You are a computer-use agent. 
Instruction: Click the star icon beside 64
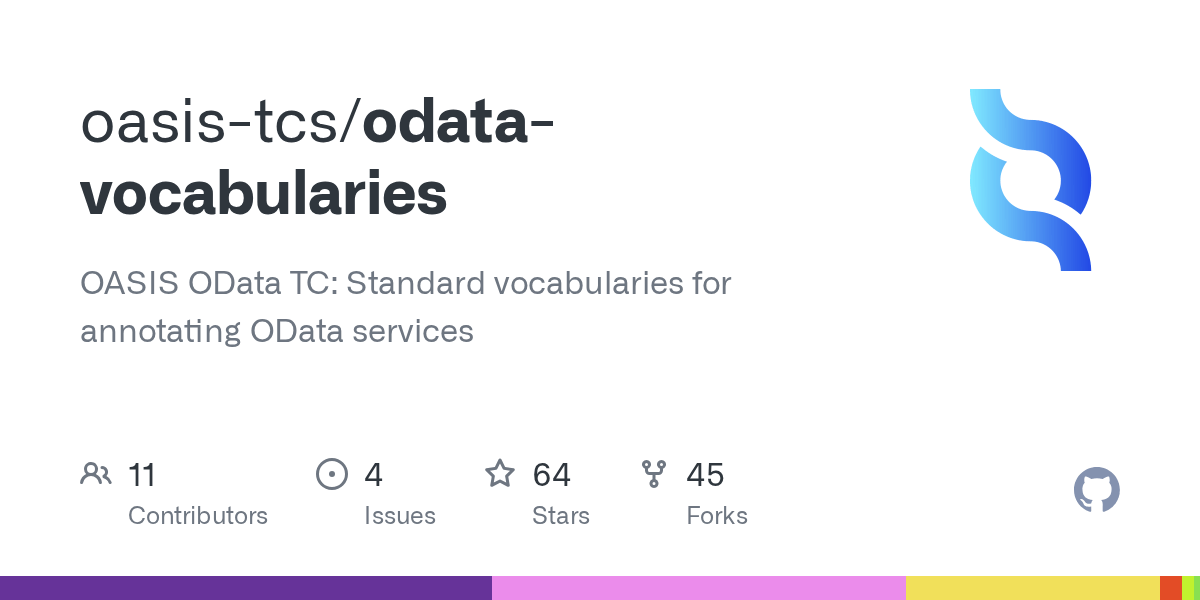pos(500,473)
